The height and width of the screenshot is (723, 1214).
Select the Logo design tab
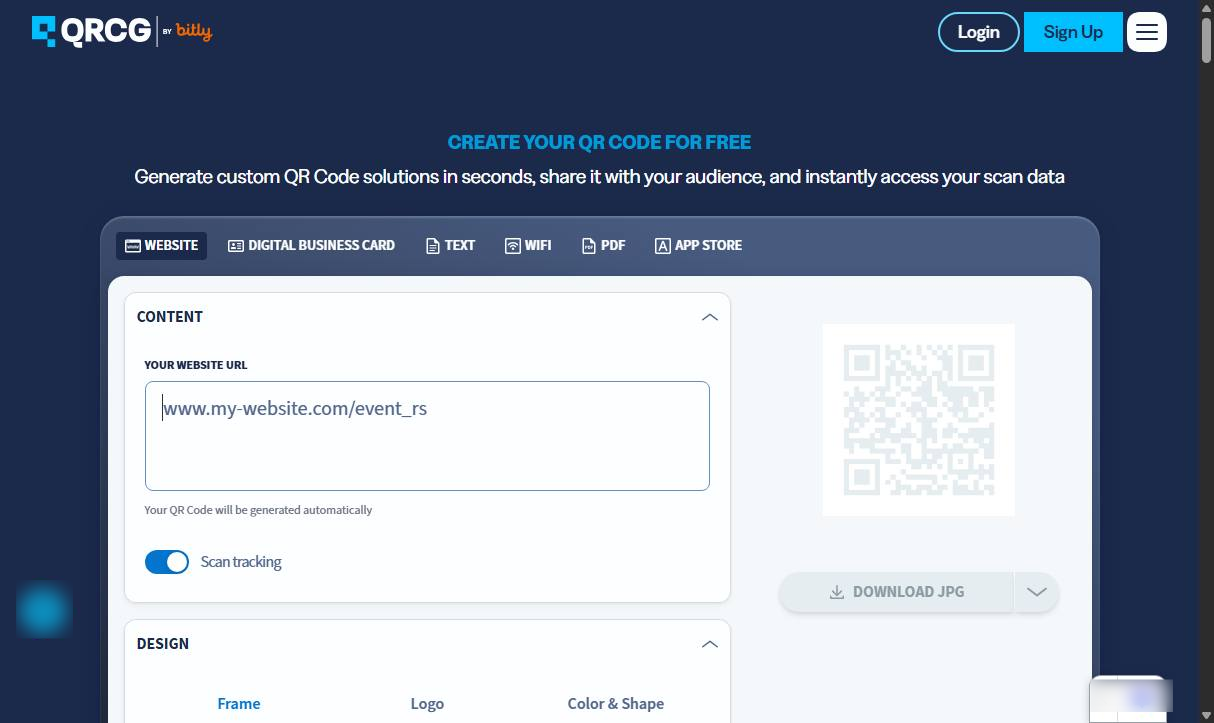[427, 704]
